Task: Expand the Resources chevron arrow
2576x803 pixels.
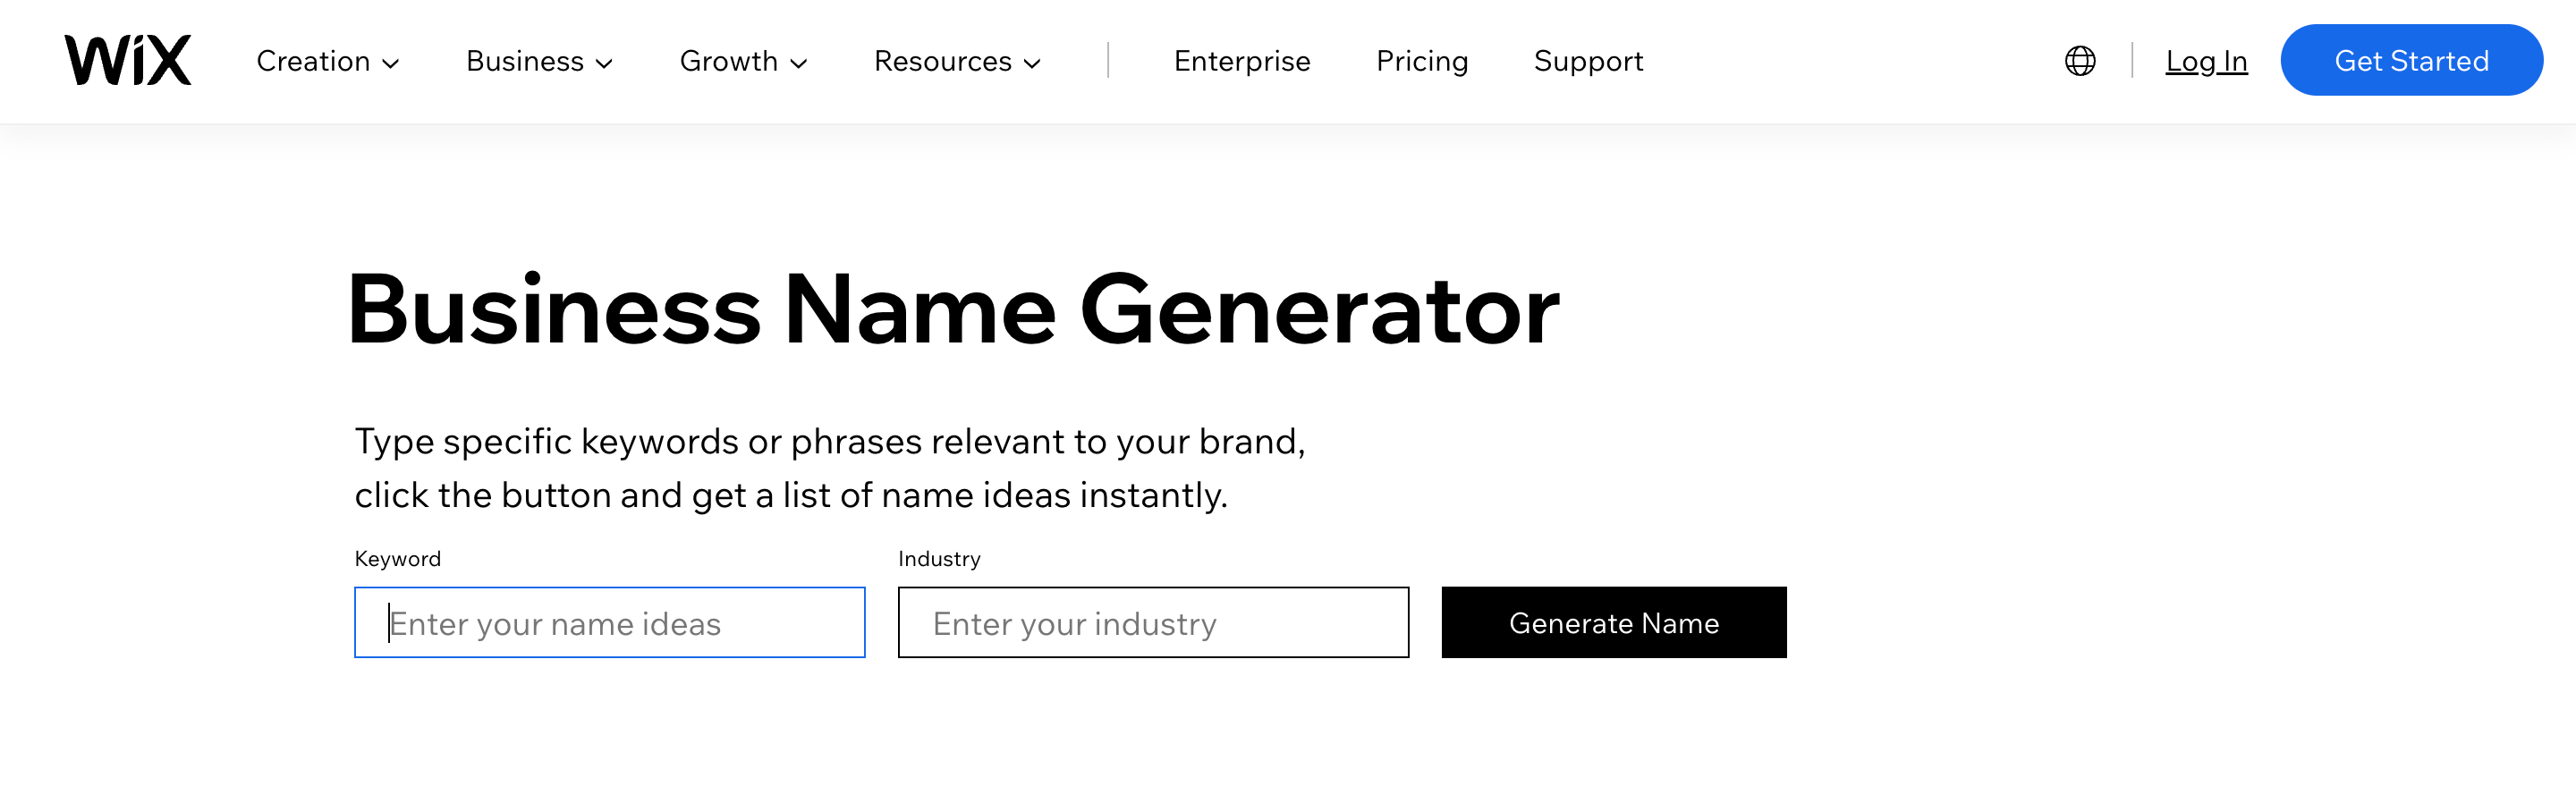Action: pyautogui.click(x=1032, y=63)
